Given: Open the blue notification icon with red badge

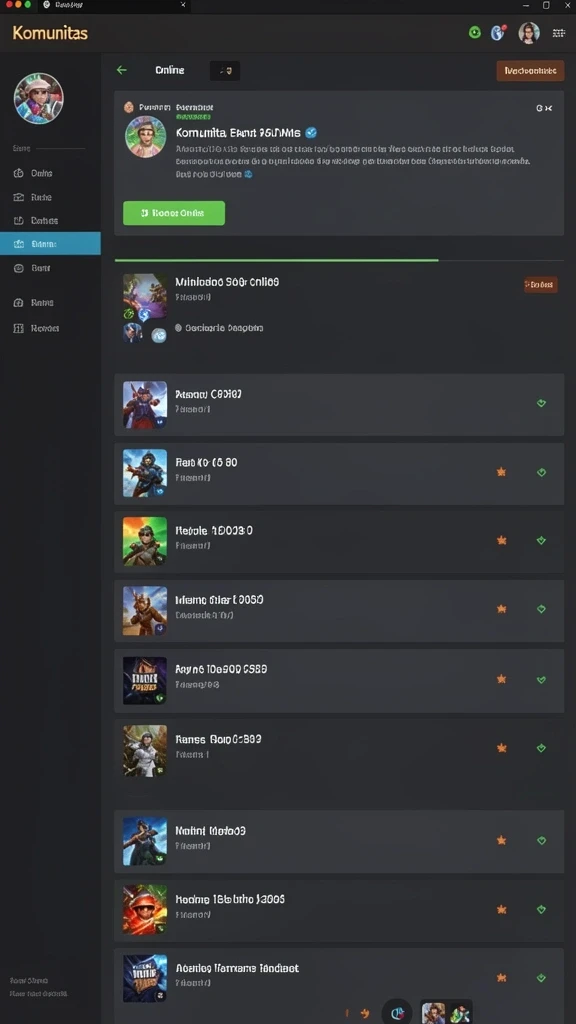Looking at the screenshot, I should click(x=498, y=32).
